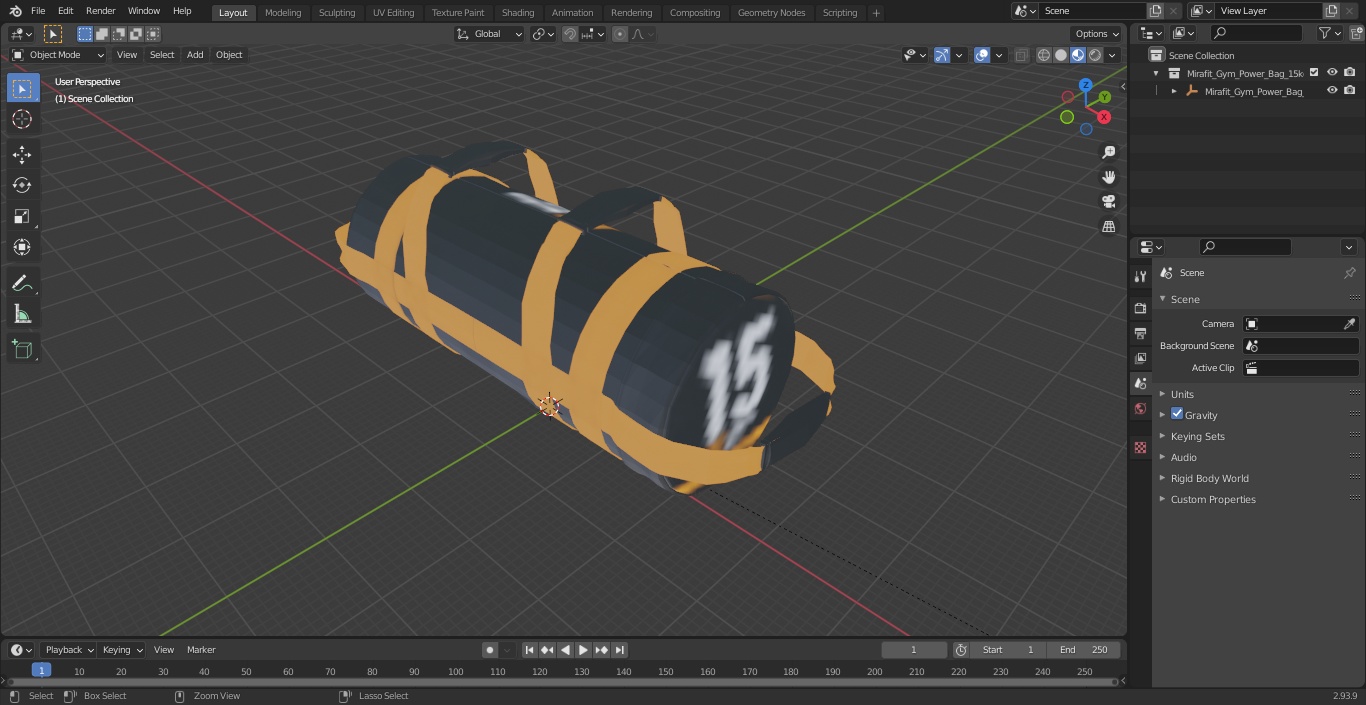The image size is (1366, 705).
Task: Open the Render menu
Action: click(x=100, y=11)
